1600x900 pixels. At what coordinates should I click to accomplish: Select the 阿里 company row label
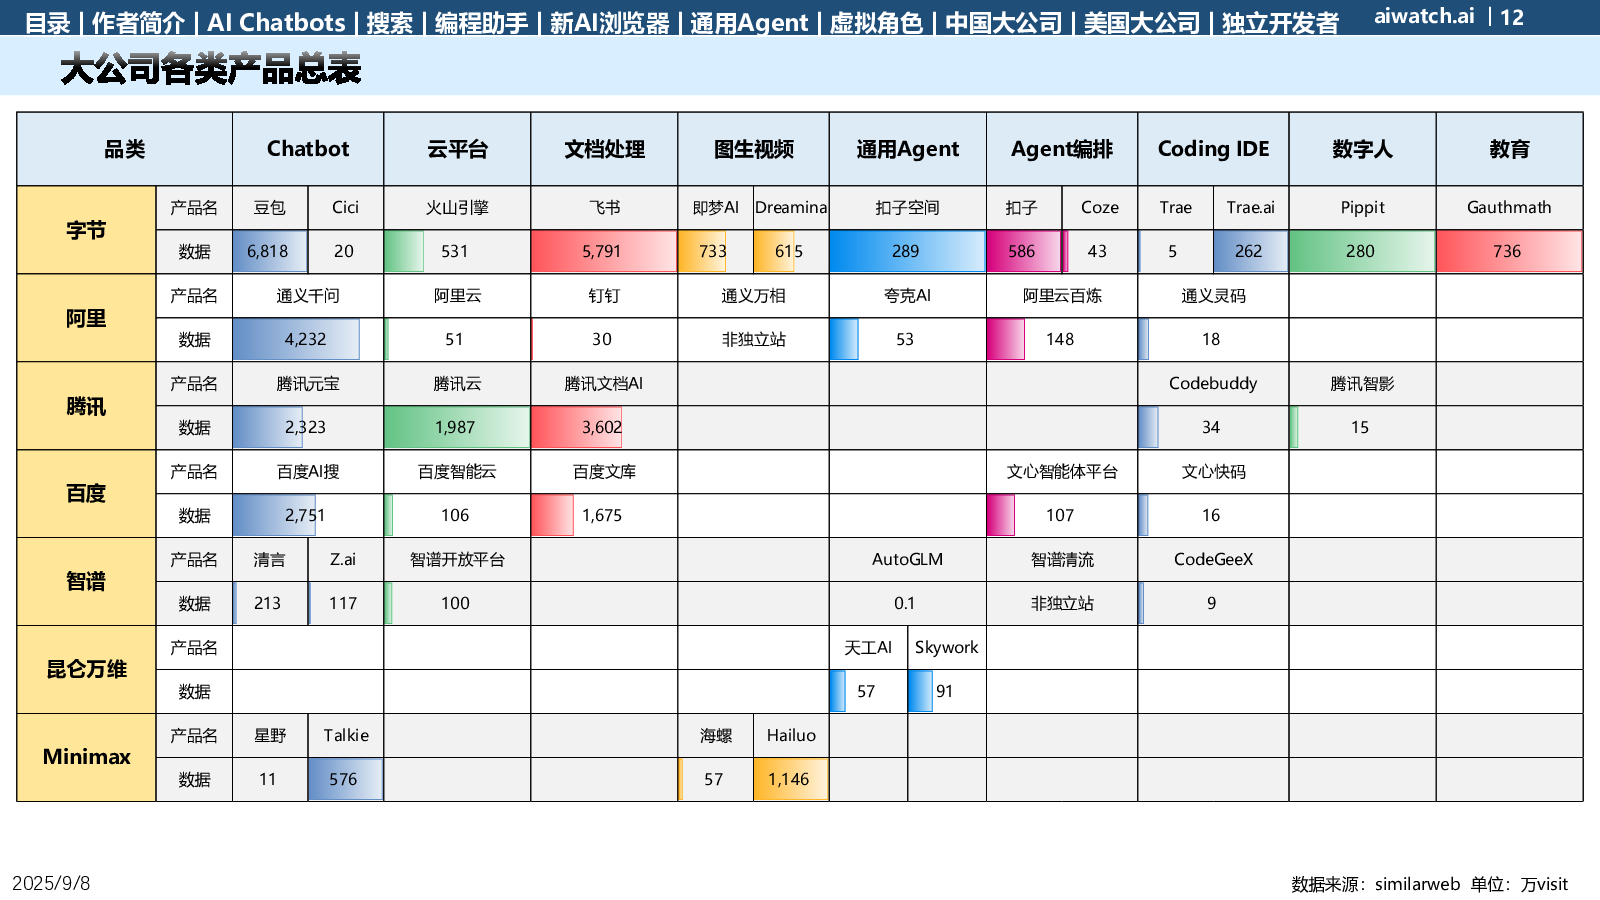(86, 318)
